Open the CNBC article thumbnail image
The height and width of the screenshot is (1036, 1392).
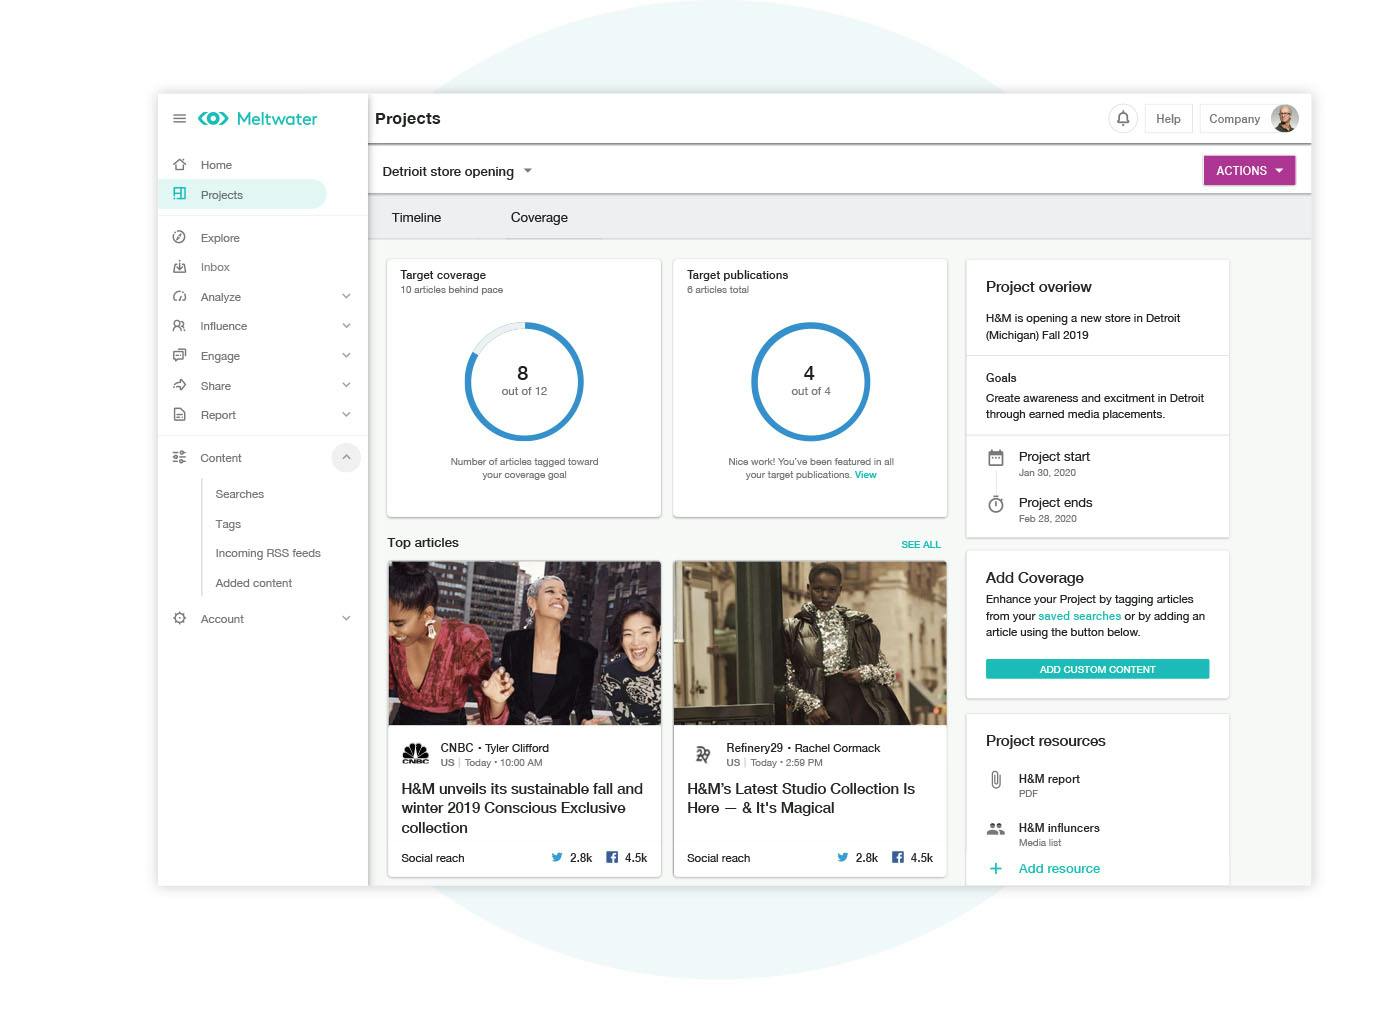(x=524, y=642)
